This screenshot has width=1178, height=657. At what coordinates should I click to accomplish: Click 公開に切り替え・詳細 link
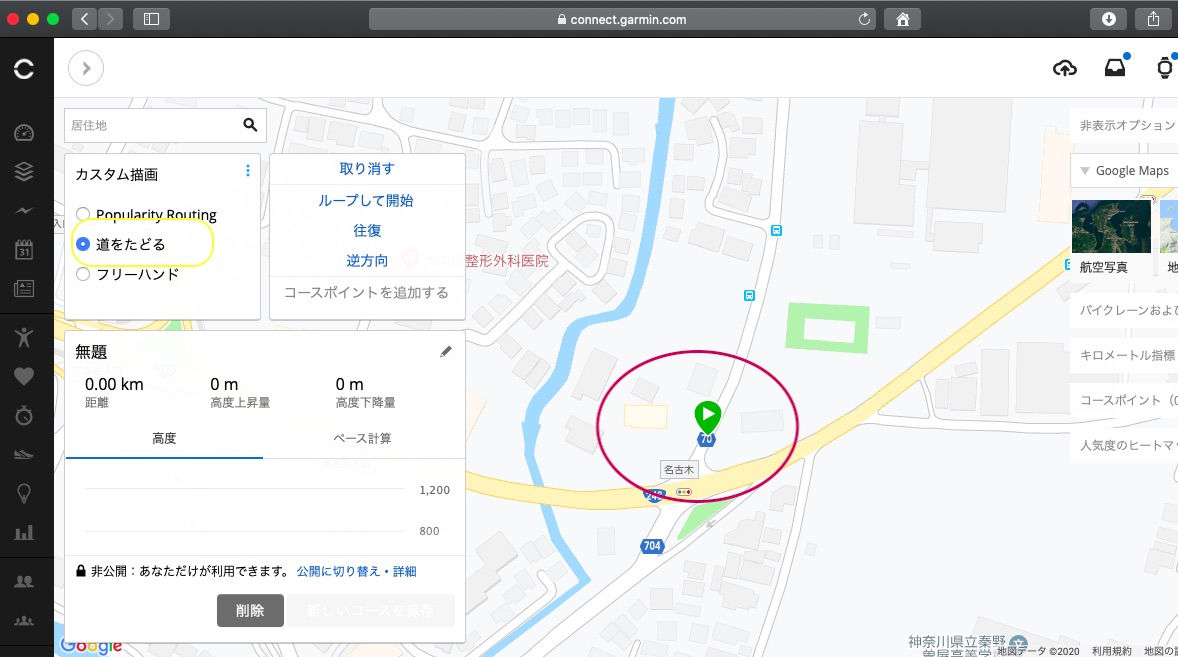[356, 571]
